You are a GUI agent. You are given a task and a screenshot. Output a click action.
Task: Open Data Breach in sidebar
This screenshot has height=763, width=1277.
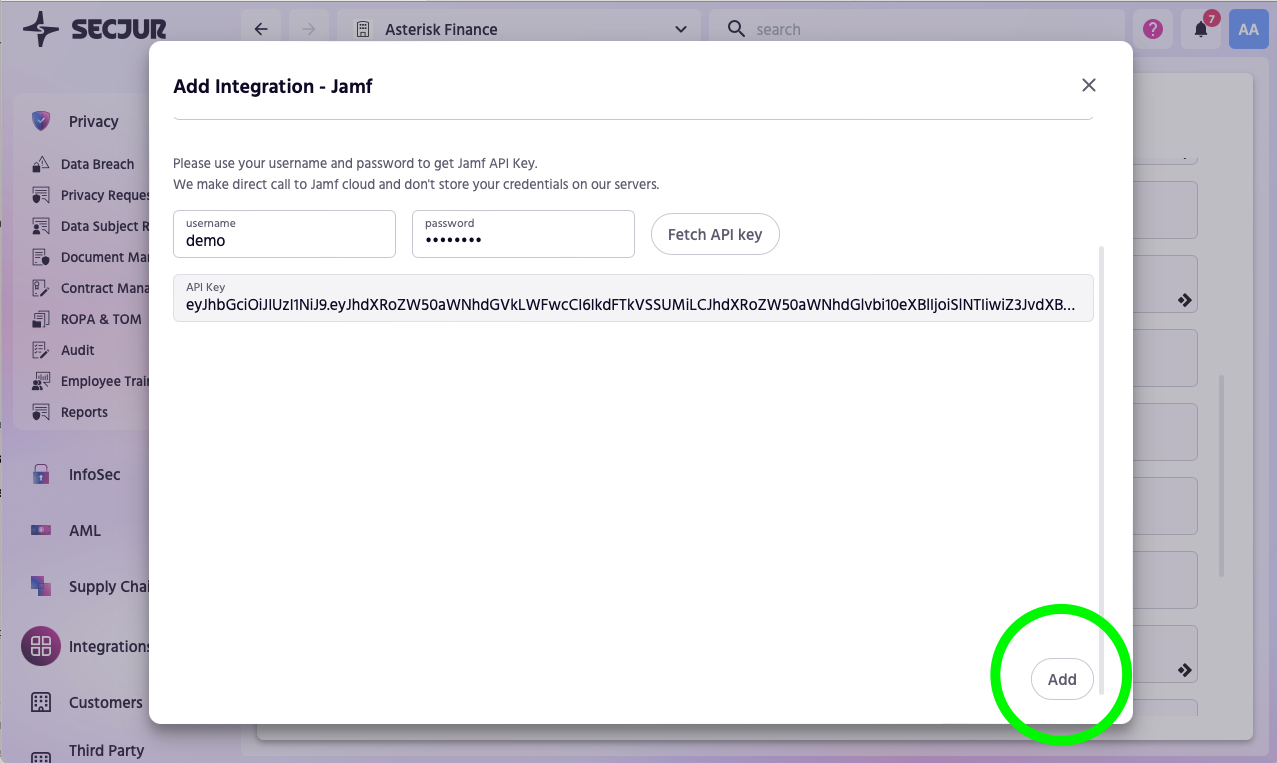[97, 164]
